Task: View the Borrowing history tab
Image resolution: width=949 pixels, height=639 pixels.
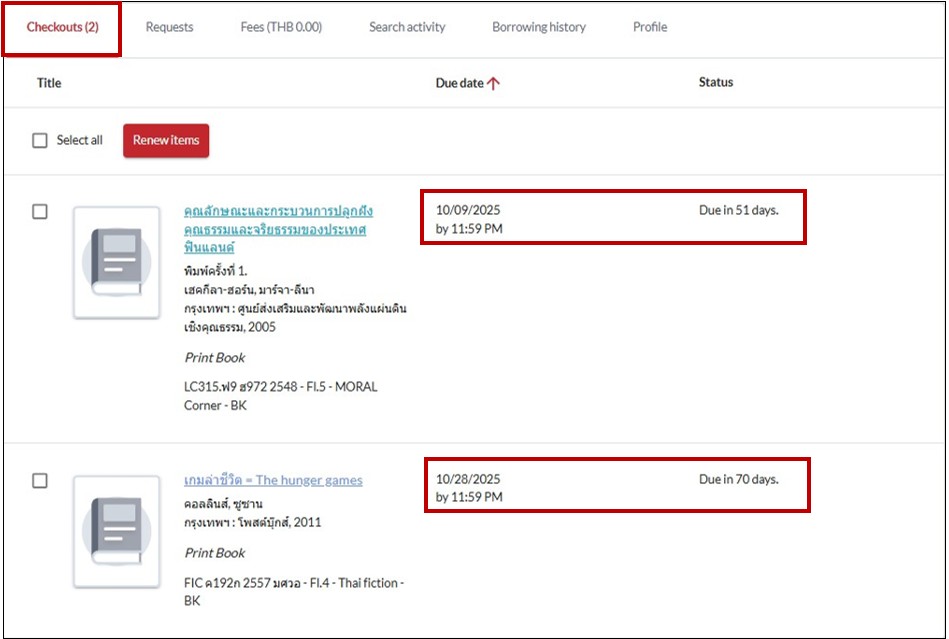Action: (539, 28)
